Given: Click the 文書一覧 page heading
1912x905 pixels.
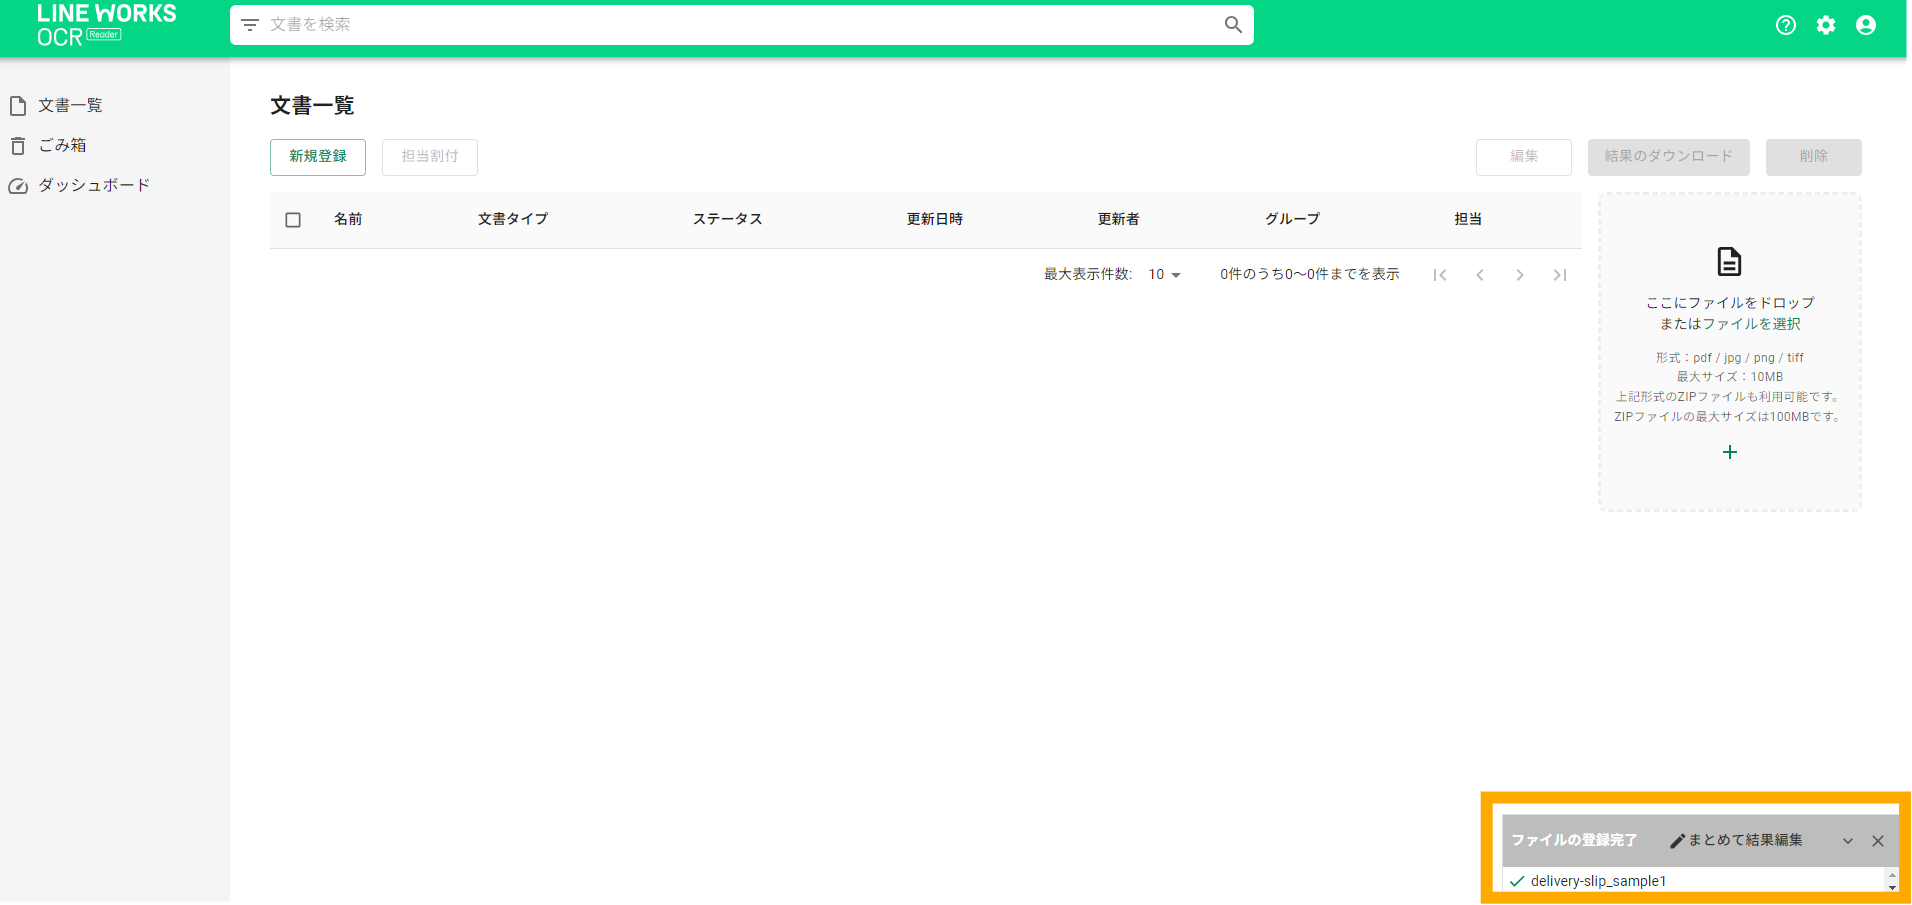Looking at the screenshot, I should pyautogui.click(x=312, y=105).
